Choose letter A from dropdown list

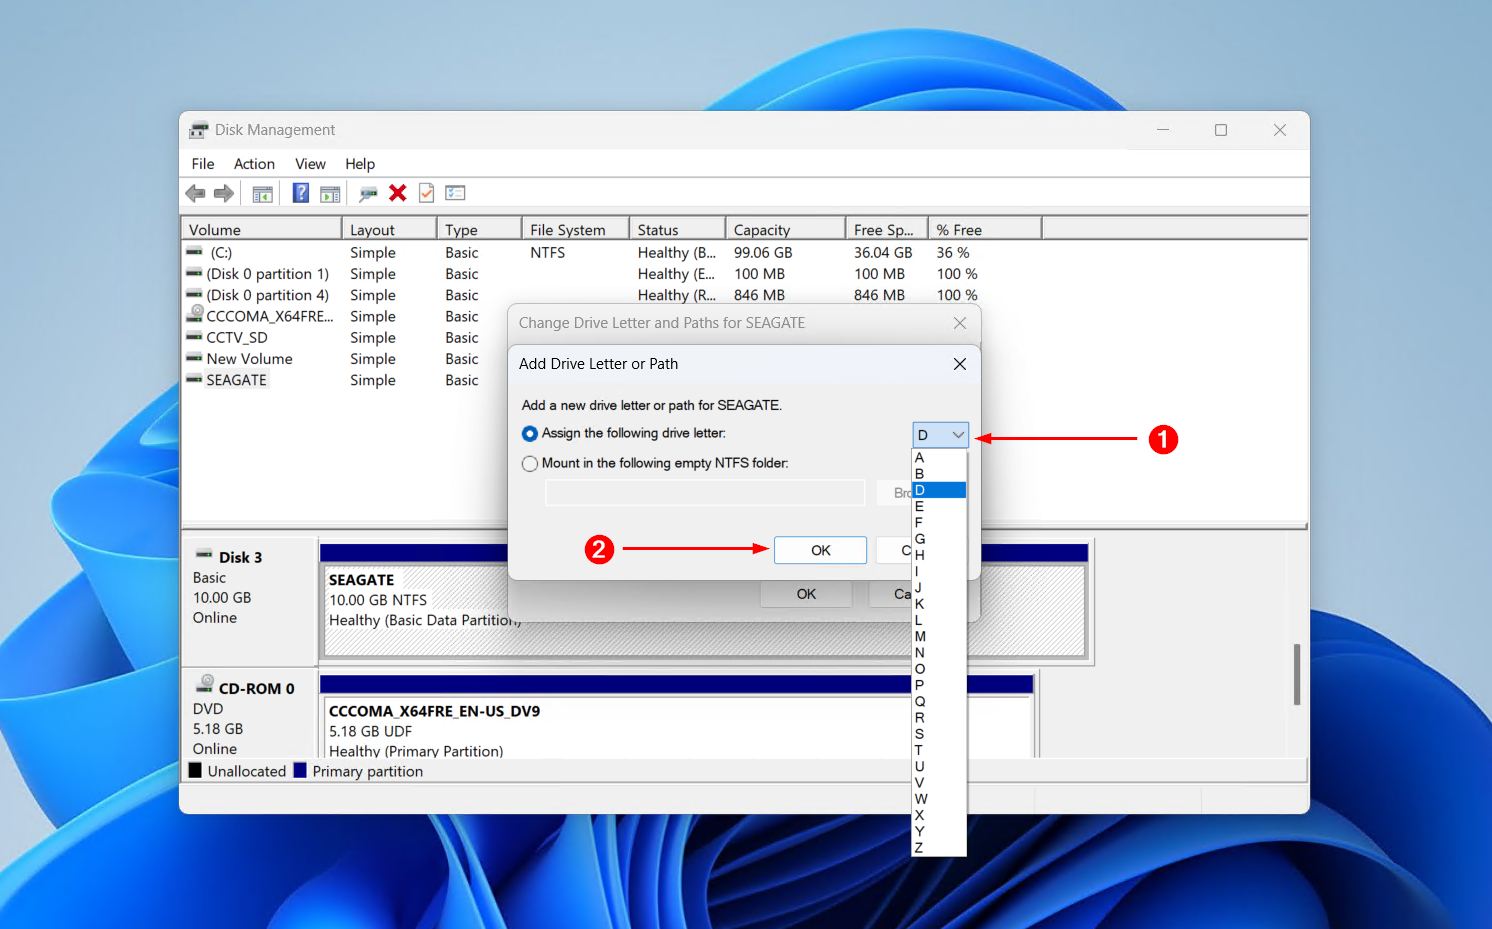tap(939, 457)
